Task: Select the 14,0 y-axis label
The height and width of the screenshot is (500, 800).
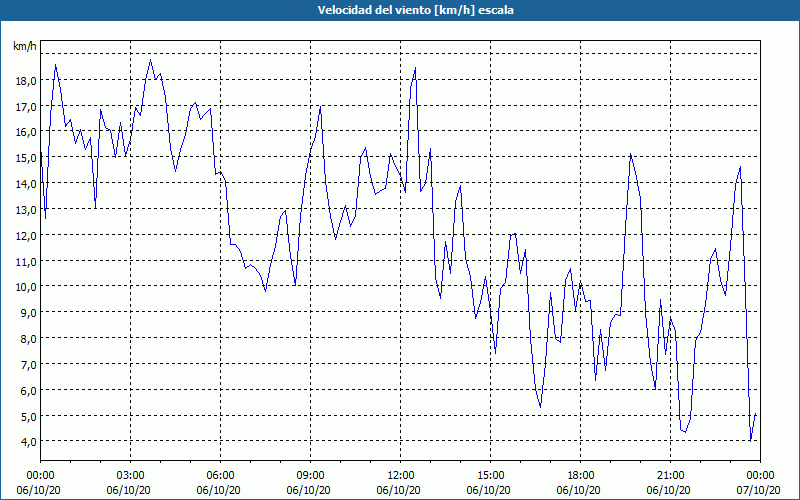Action: tap(28, 184)
